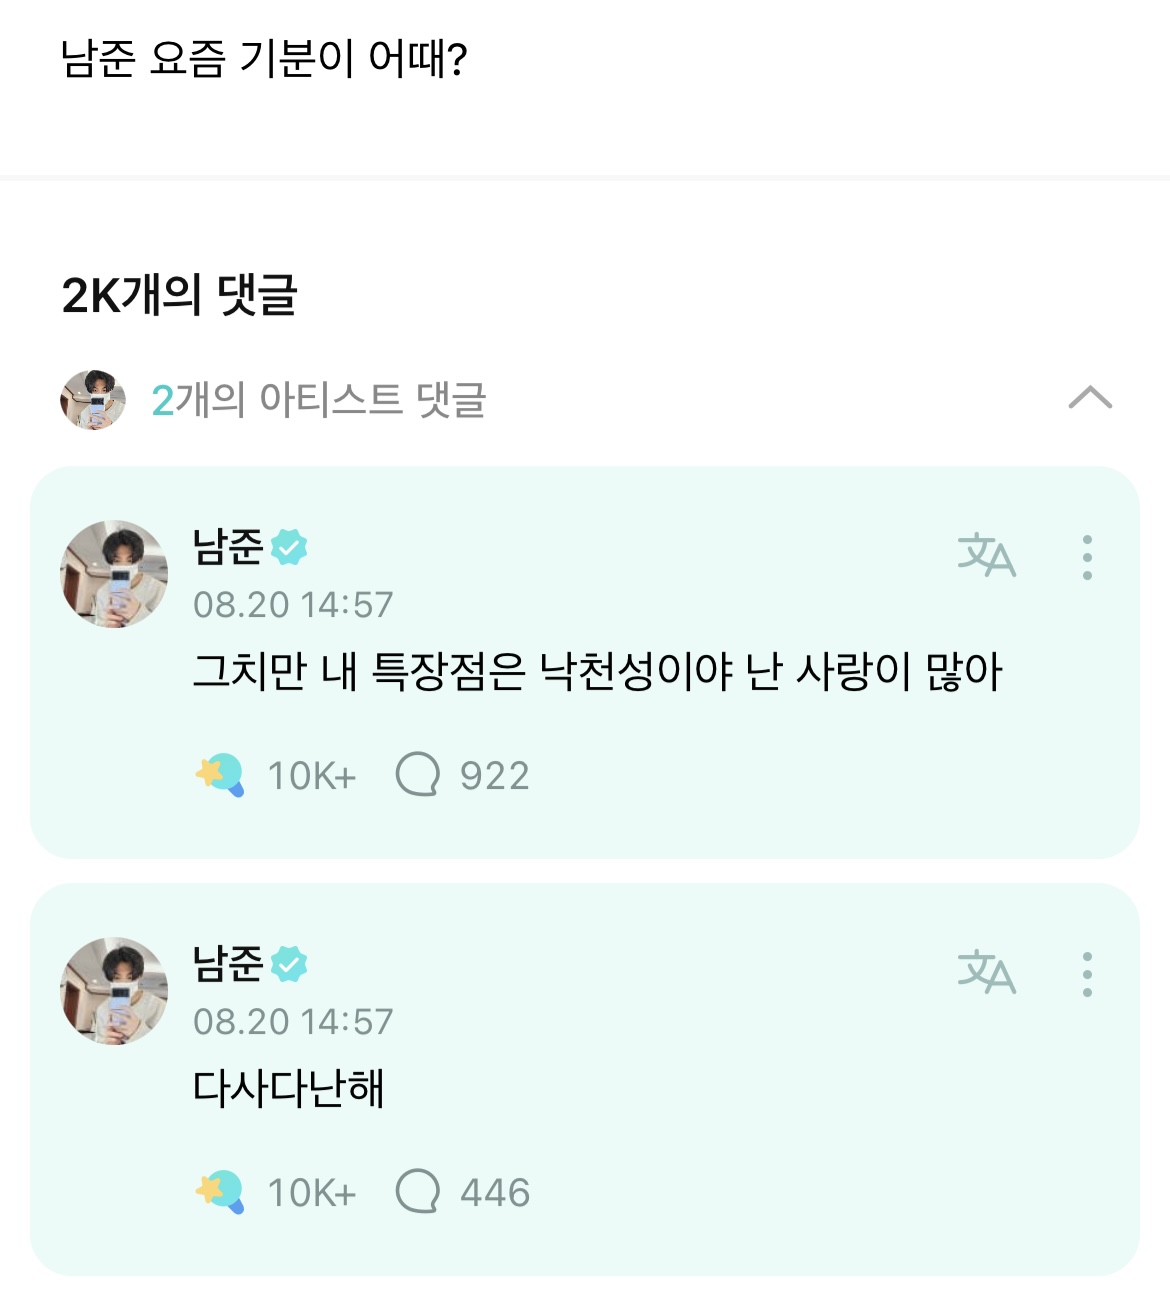Viewport: 1170px width, 1308px height.
Task: Tap post text 남준 요즘 기분이 어때?
Action: 264,59
